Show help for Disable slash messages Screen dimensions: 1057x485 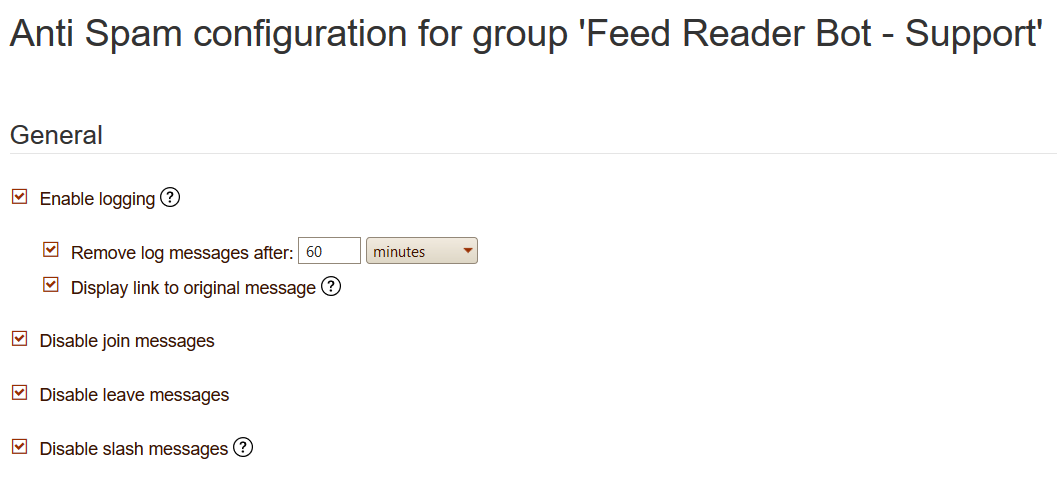[243, 448]
